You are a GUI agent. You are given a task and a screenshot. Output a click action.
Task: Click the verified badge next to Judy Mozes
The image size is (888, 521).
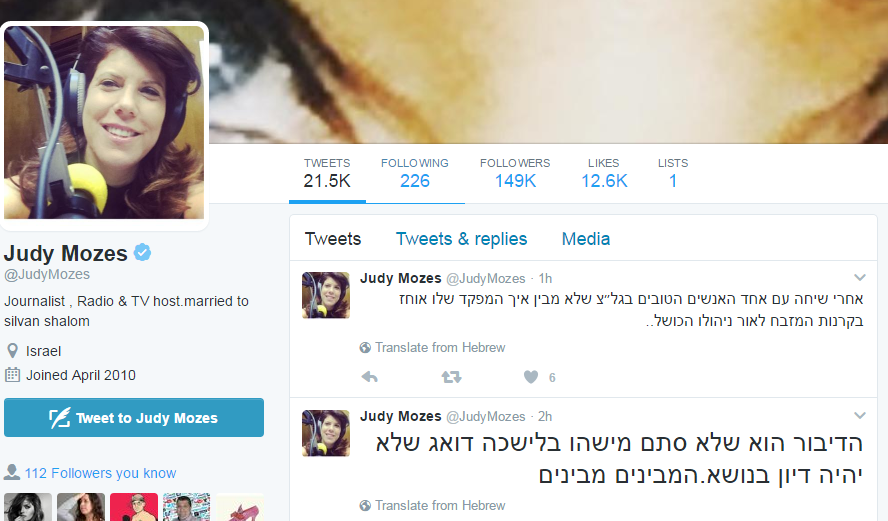tap(142, 253)
